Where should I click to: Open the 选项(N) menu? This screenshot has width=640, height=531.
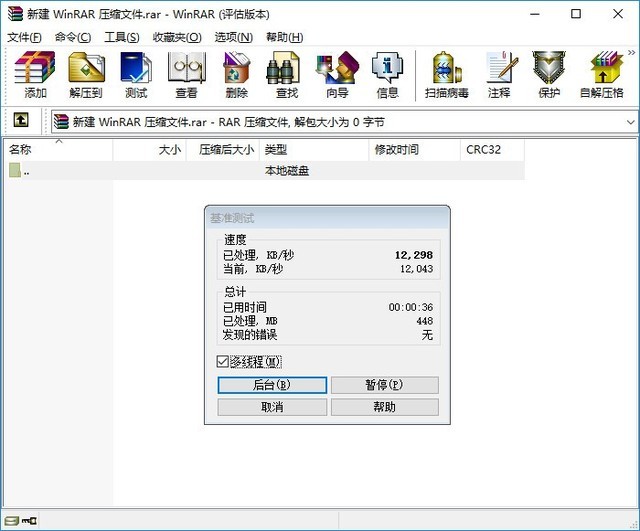click(233, 37)
